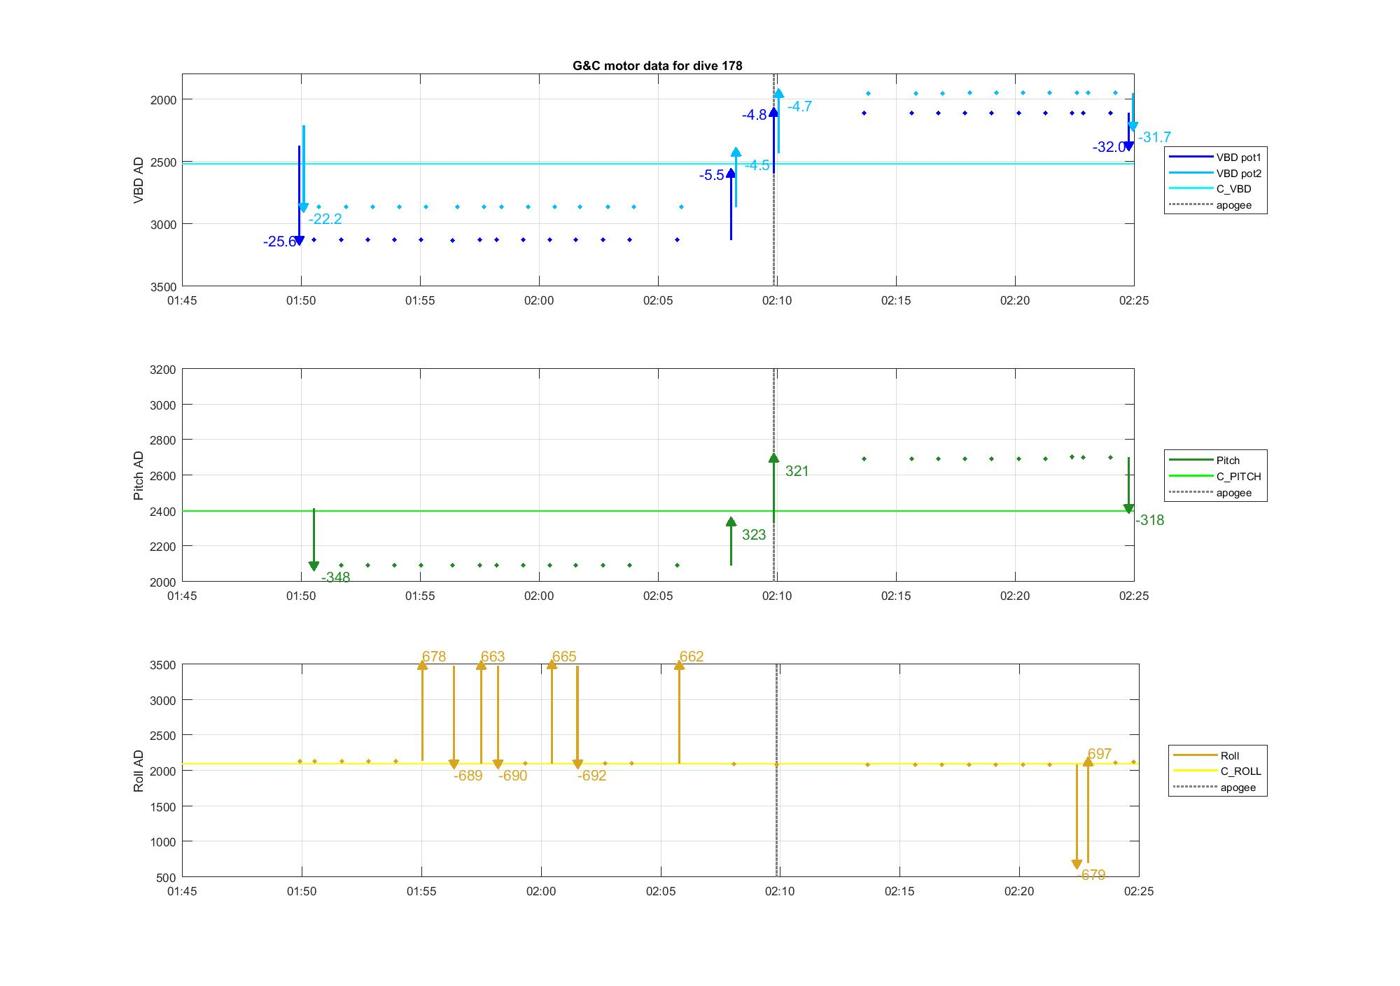Screen dimensions: 1400x986
Task: Select VBD pot2 legend entry
Action: 1216,173
